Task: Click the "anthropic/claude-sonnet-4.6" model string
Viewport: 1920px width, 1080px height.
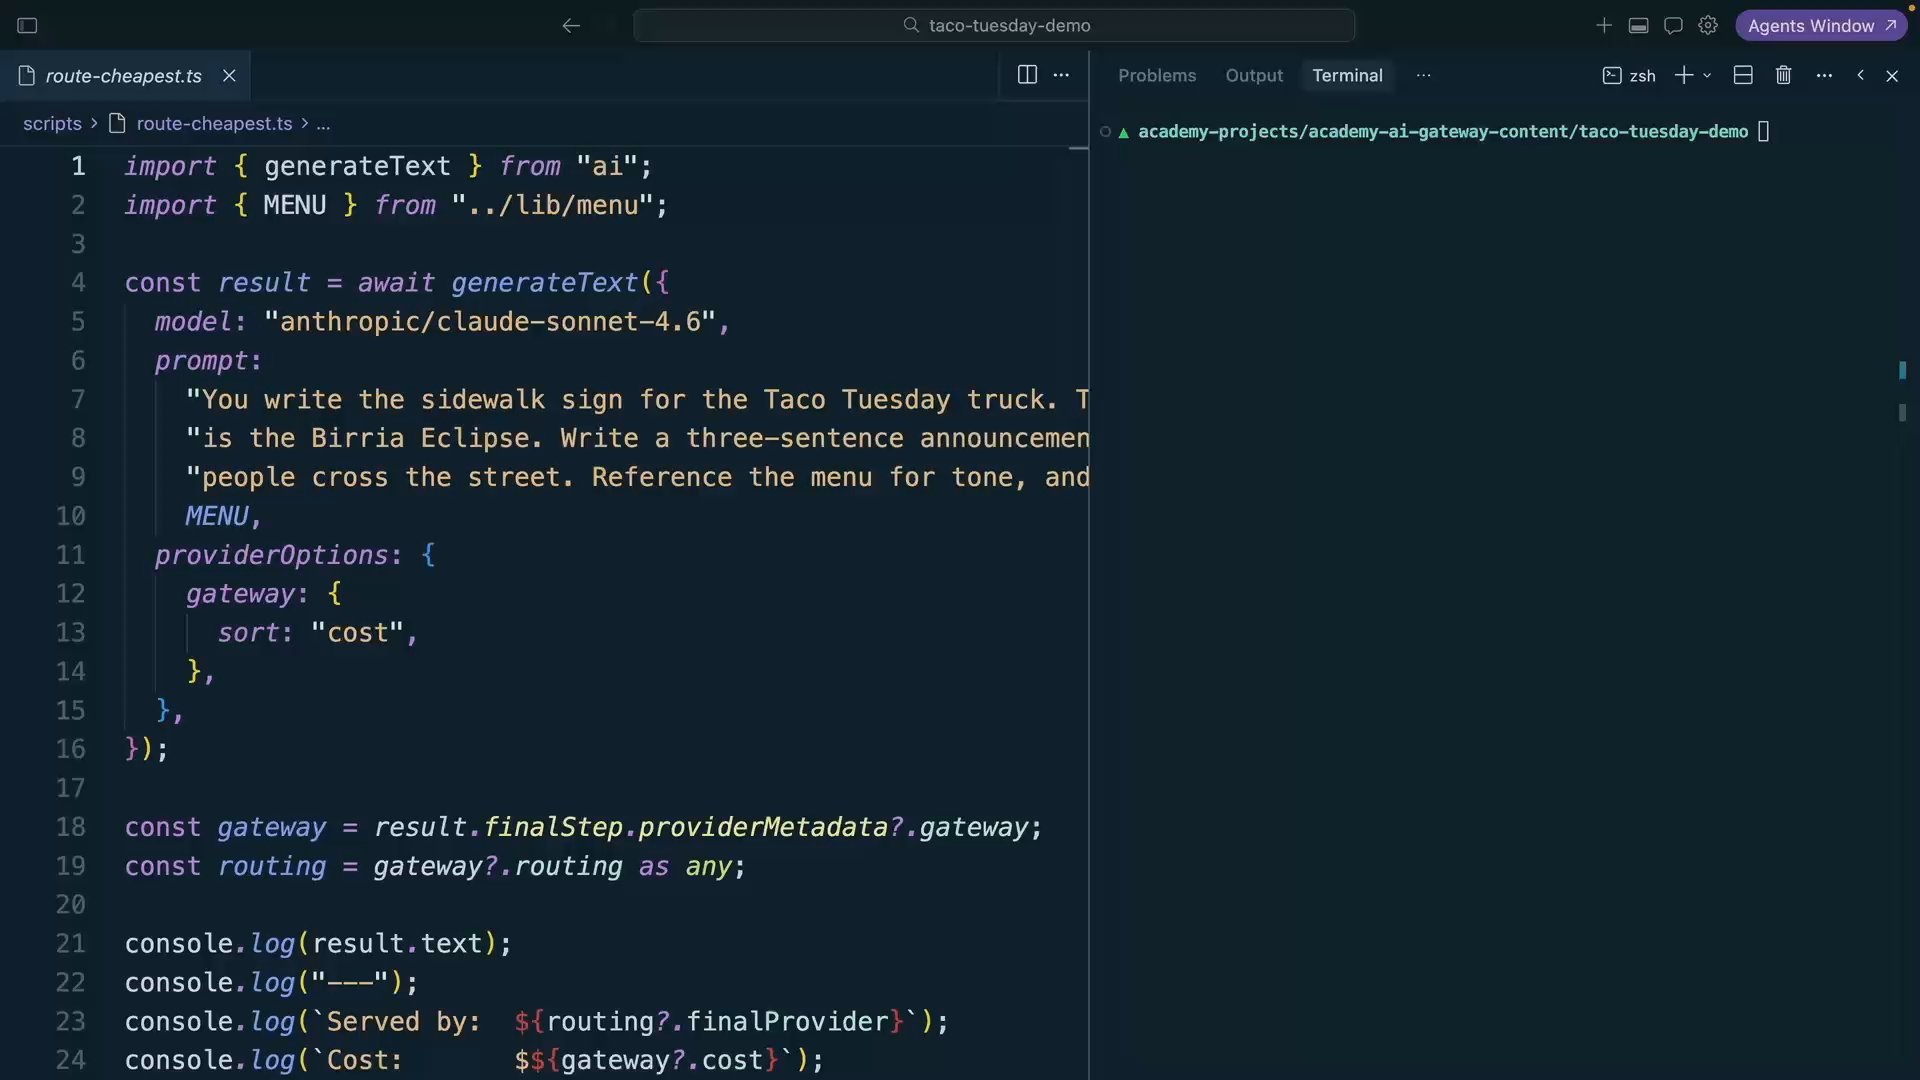Action: pos(490,322)
